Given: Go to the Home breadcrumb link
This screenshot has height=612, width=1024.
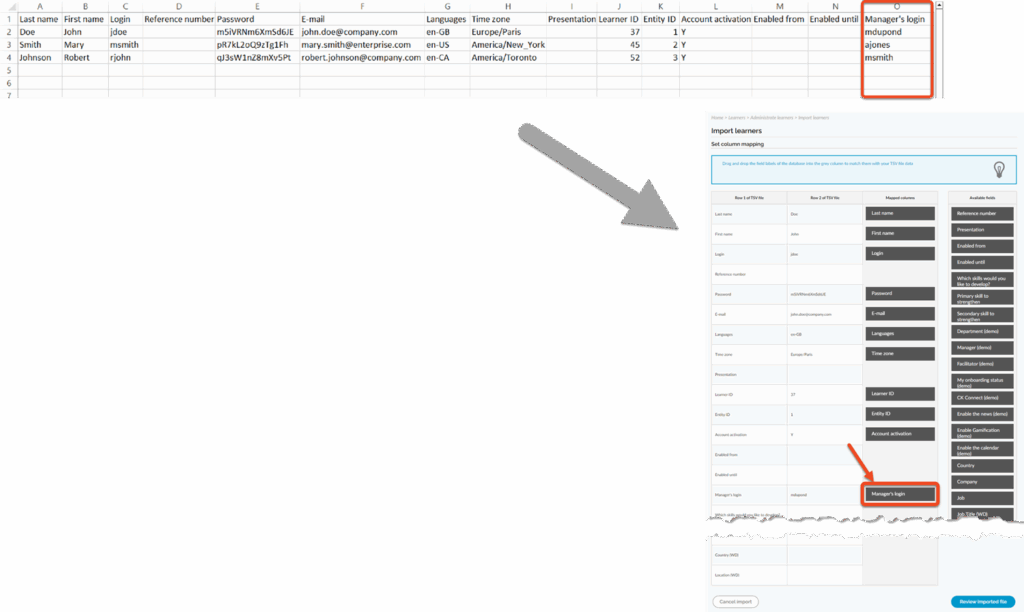Looking at the screenshot, I should pos(717,118).
